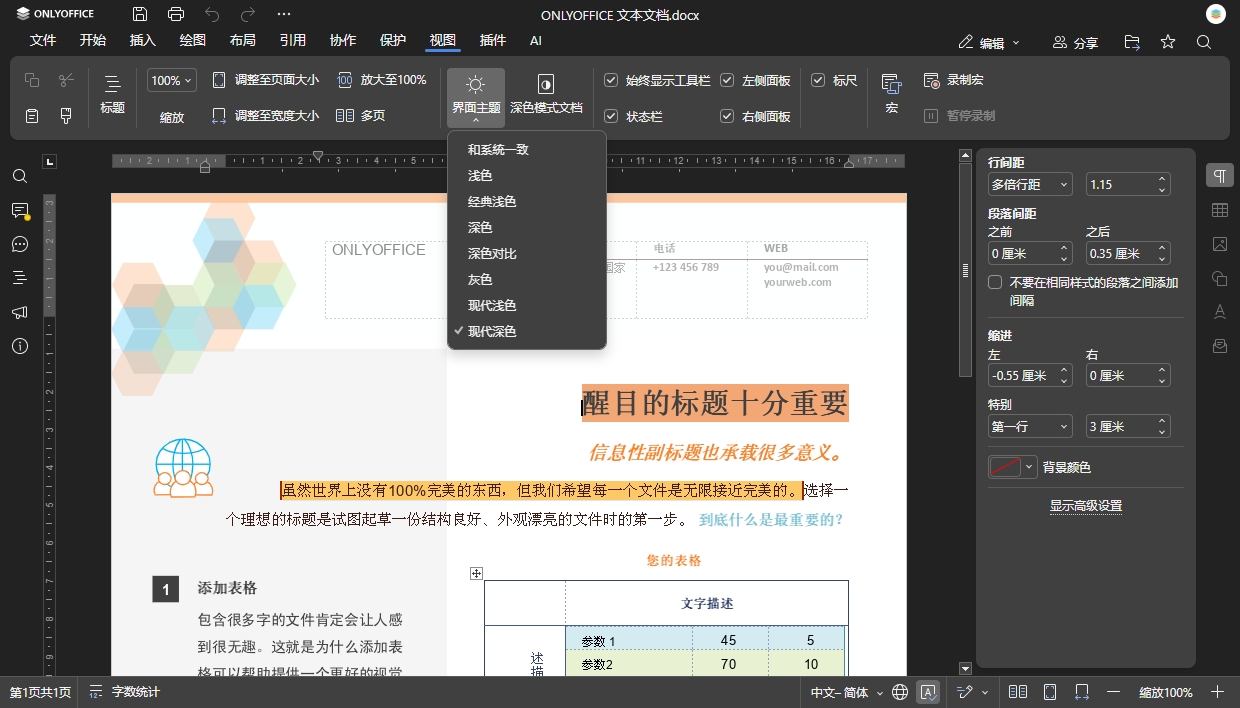Click the Redo arrow icon

pos(248,14)
